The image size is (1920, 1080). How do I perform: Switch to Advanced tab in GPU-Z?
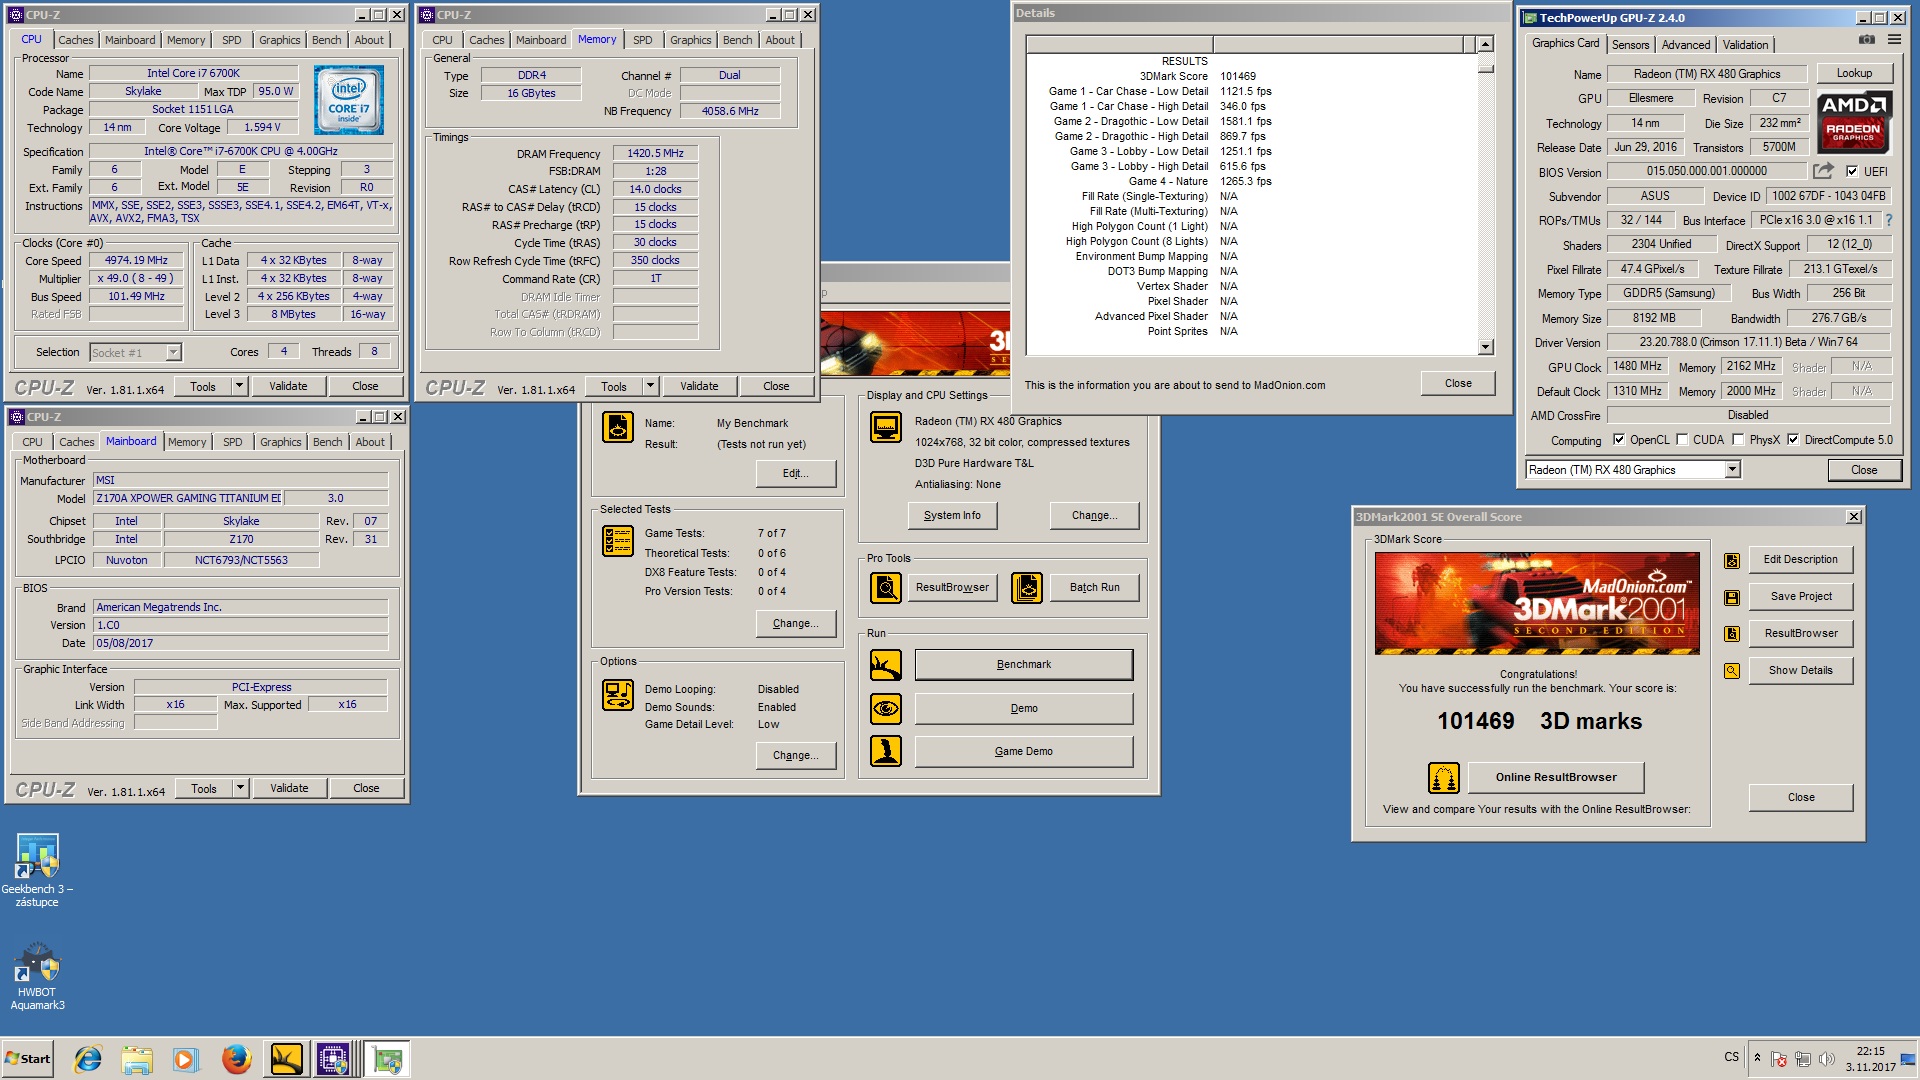[x=1685, y=45]
